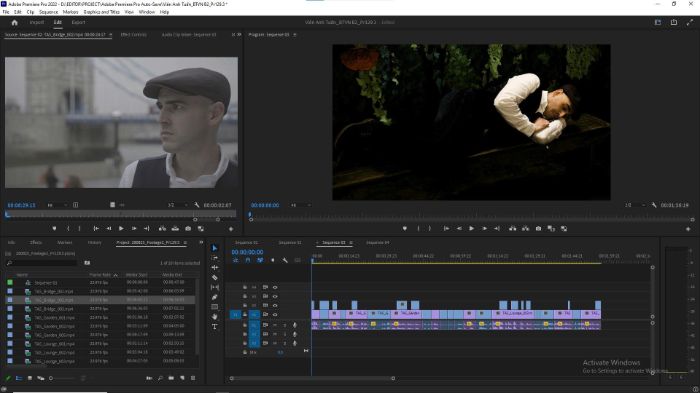The width and height of the screenshot is (700, 393).
Task: Click New Item icon in Project panel
Action: pos(182,378)
